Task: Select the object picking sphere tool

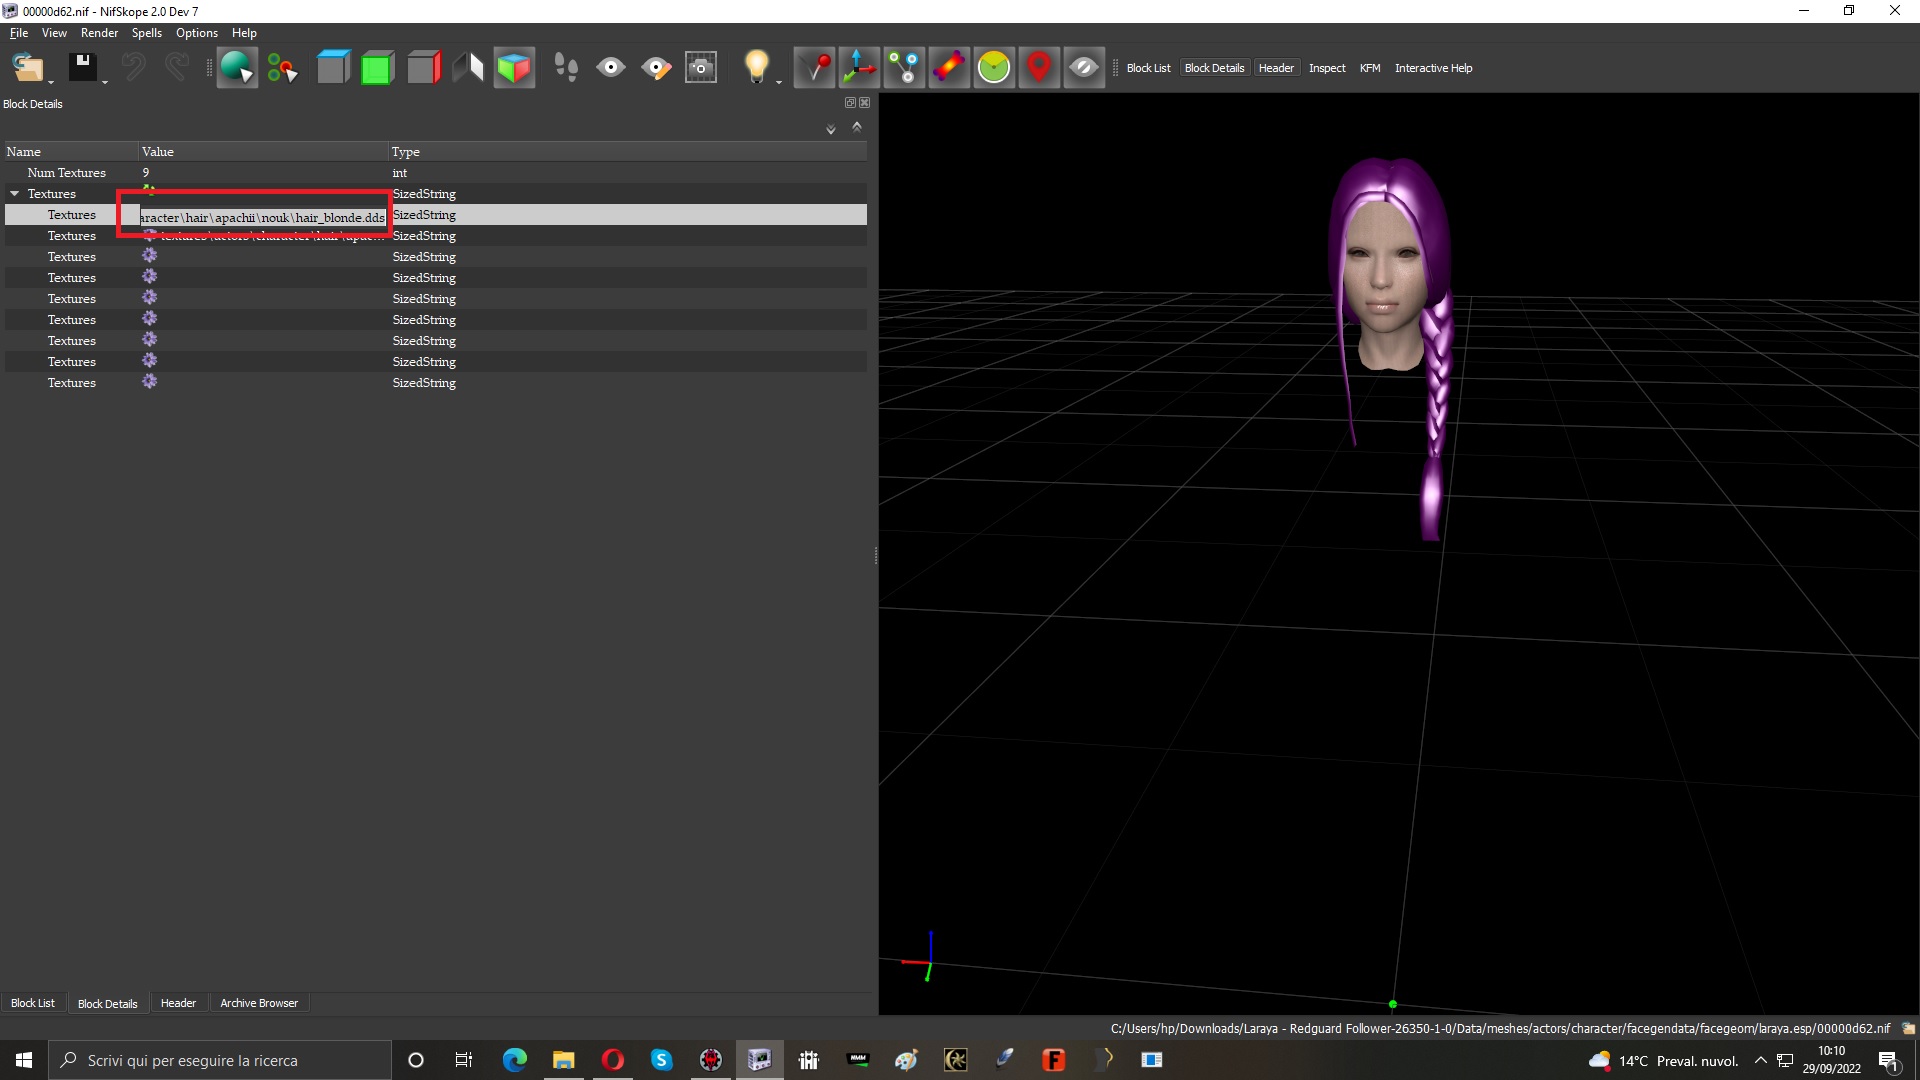Action: point(237,68)
